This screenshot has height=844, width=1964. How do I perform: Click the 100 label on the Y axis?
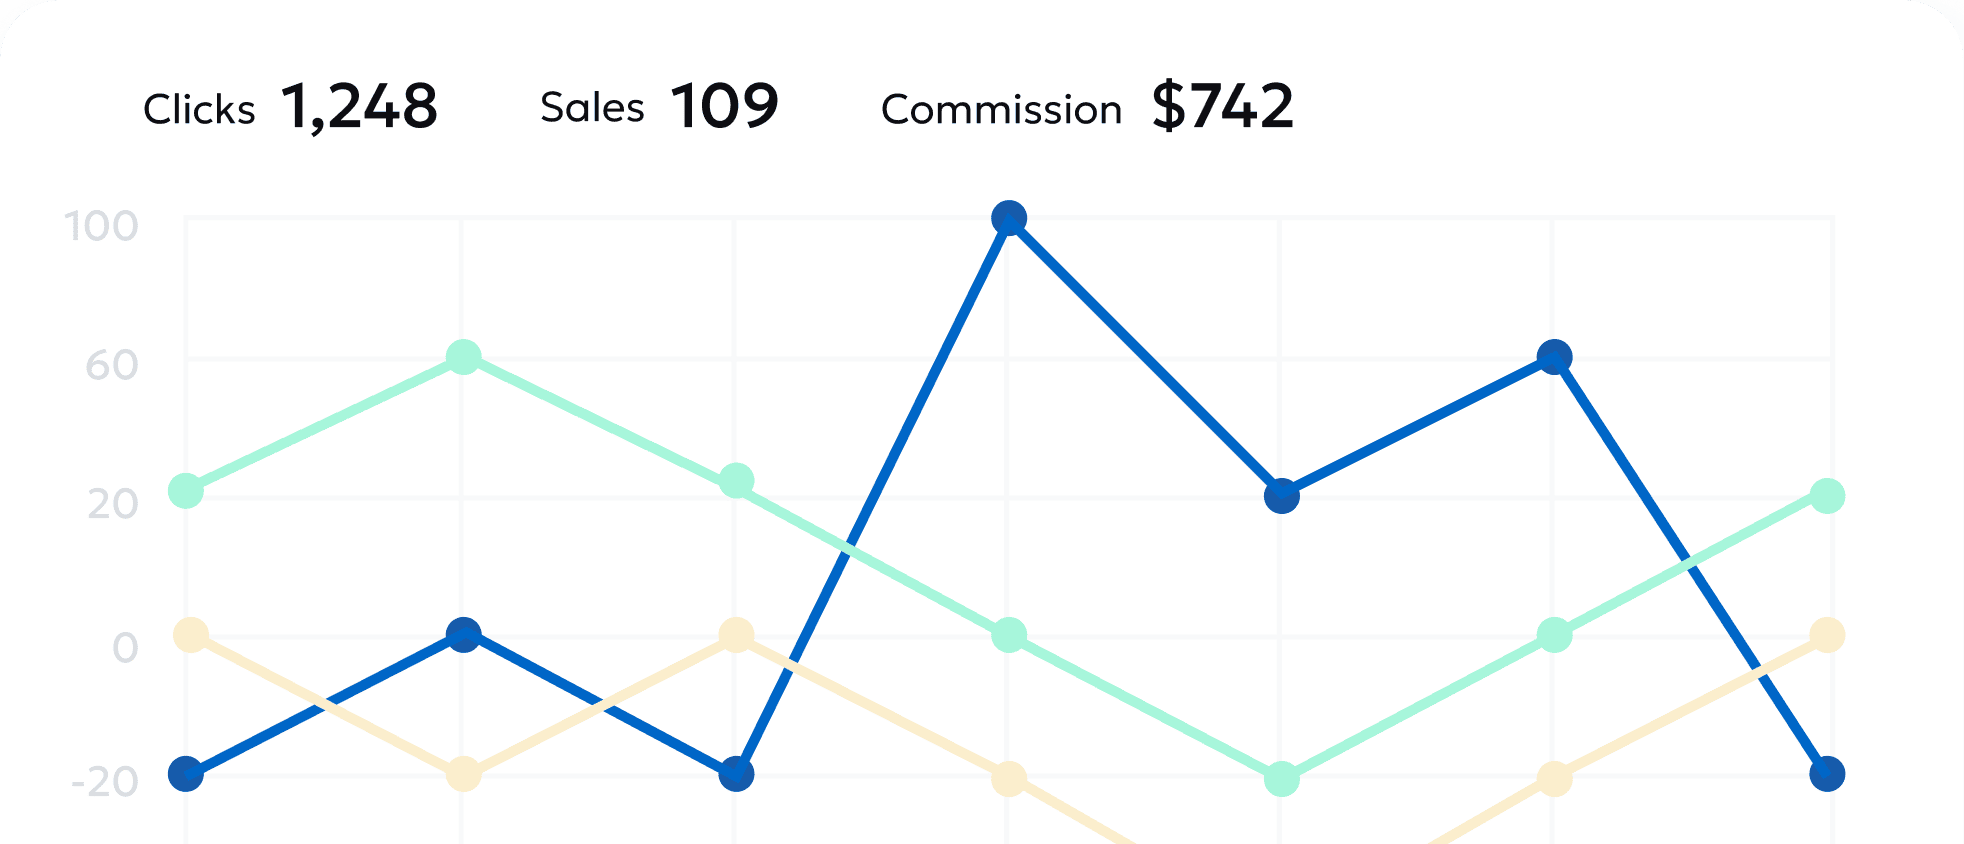pyautogui.click(x=101, y=226)
